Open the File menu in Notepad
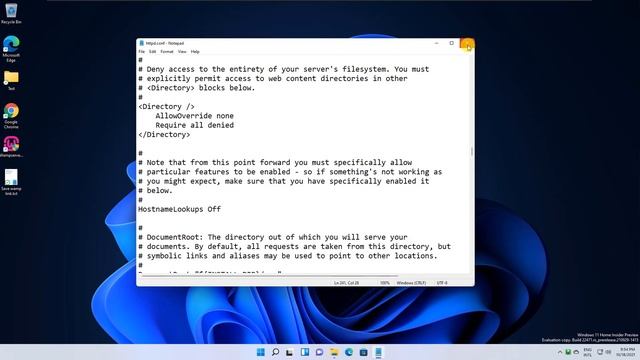 142,52
